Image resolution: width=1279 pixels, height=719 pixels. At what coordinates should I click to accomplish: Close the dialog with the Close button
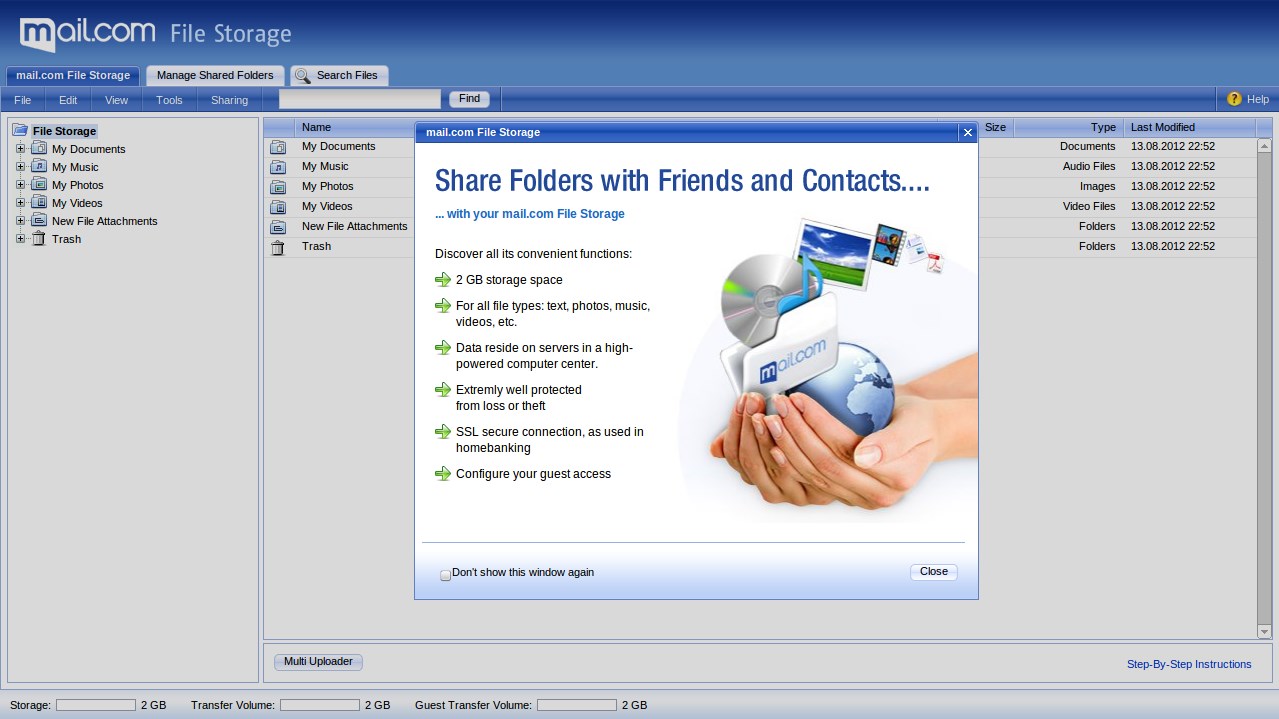[934, 572]
